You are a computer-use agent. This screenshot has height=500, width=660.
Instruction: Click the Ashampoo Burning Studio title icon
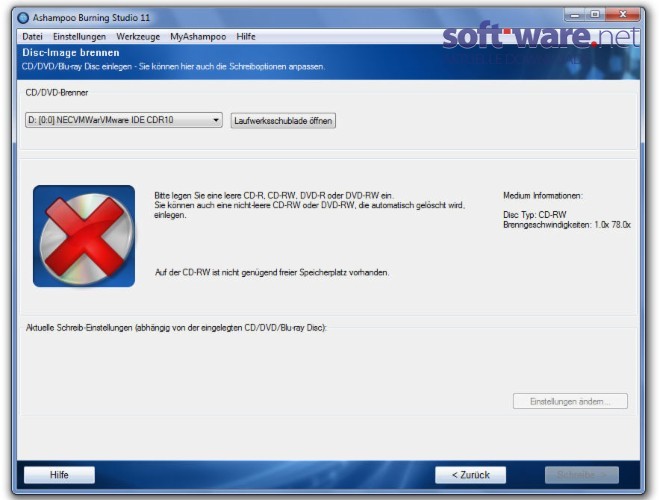23,18
